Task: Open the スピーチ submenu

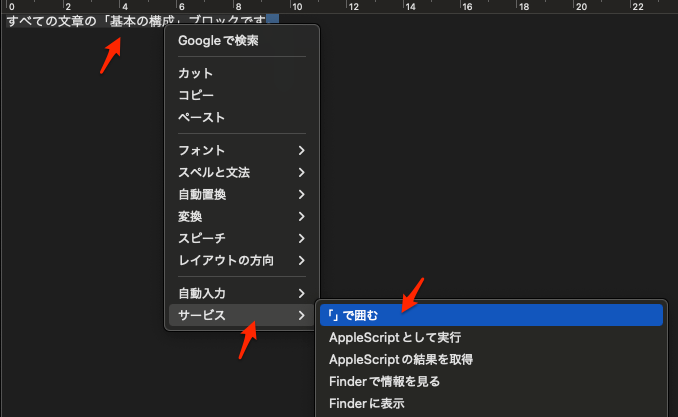Action: (x=242, y=238)
